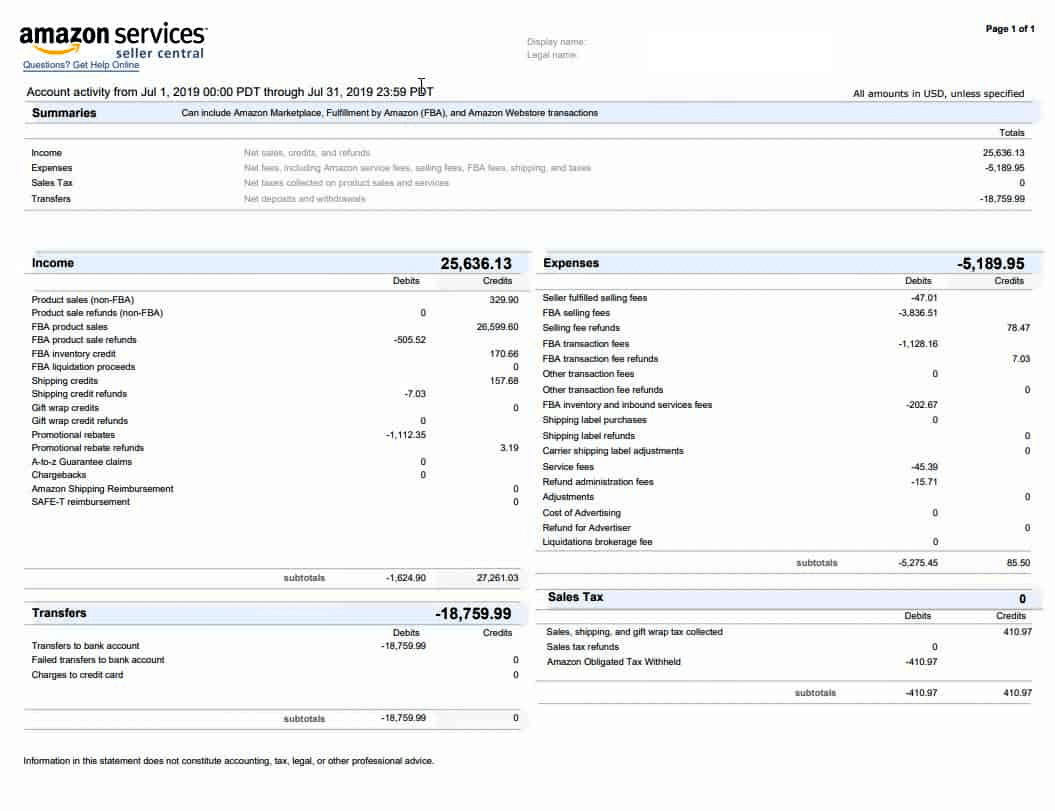Click Sales, shipping, and gift wrap tax collected
Screen dimensions: 1055x811
click(634, 631)
